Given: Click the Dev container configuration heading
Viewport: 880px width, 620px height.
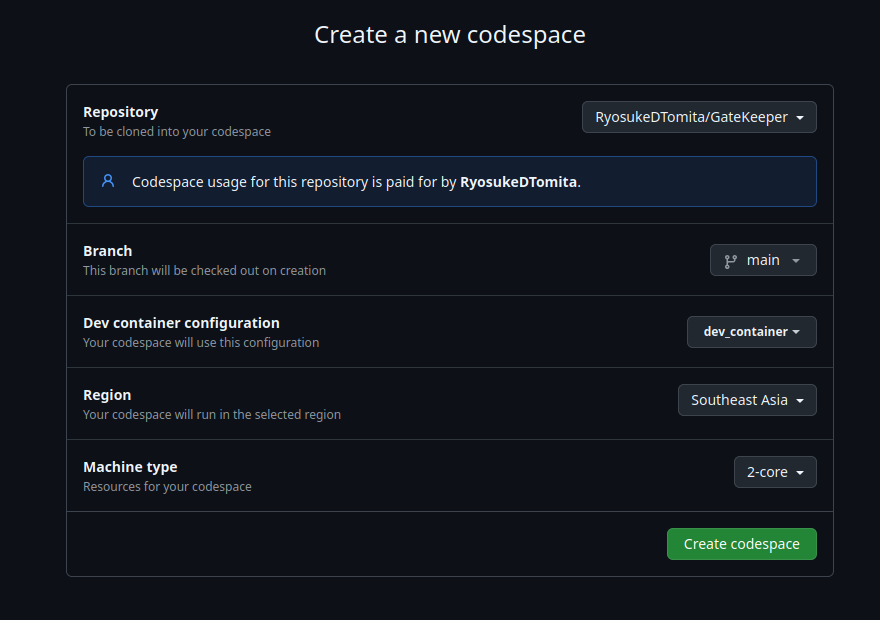Looking at the screenshot, I should (181, 322).
